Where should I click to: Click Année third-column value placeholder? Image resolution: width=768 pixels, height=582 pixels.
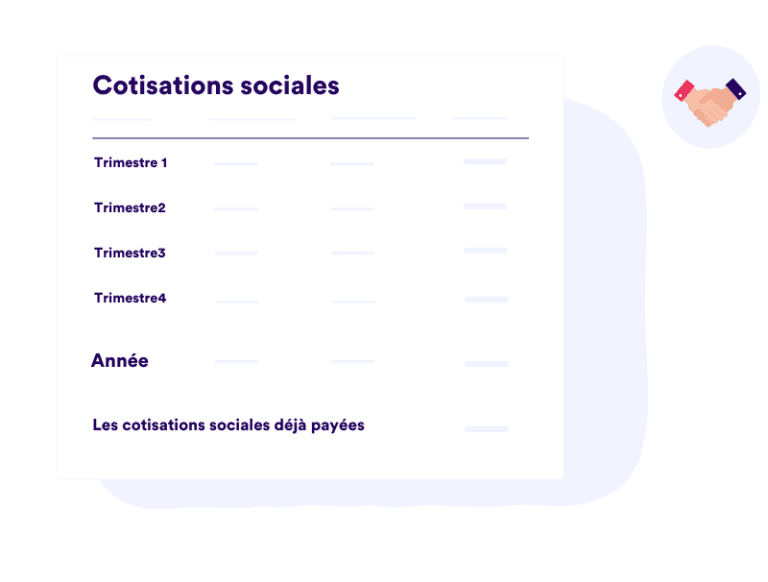pyautogui.click(x=353, y=361)
